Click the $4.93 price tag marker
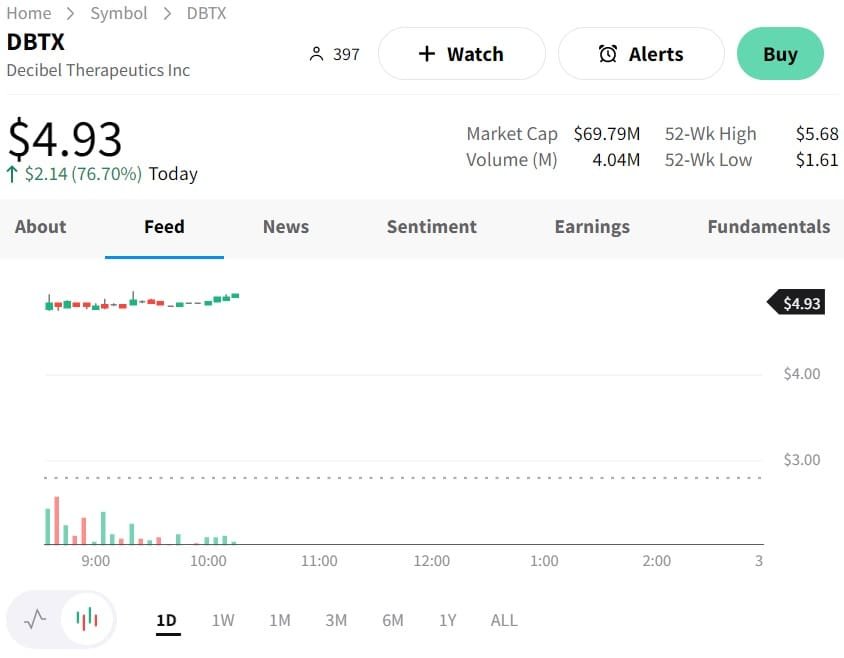The width and height of the screenshot is (844, 658). coord(797,303)
